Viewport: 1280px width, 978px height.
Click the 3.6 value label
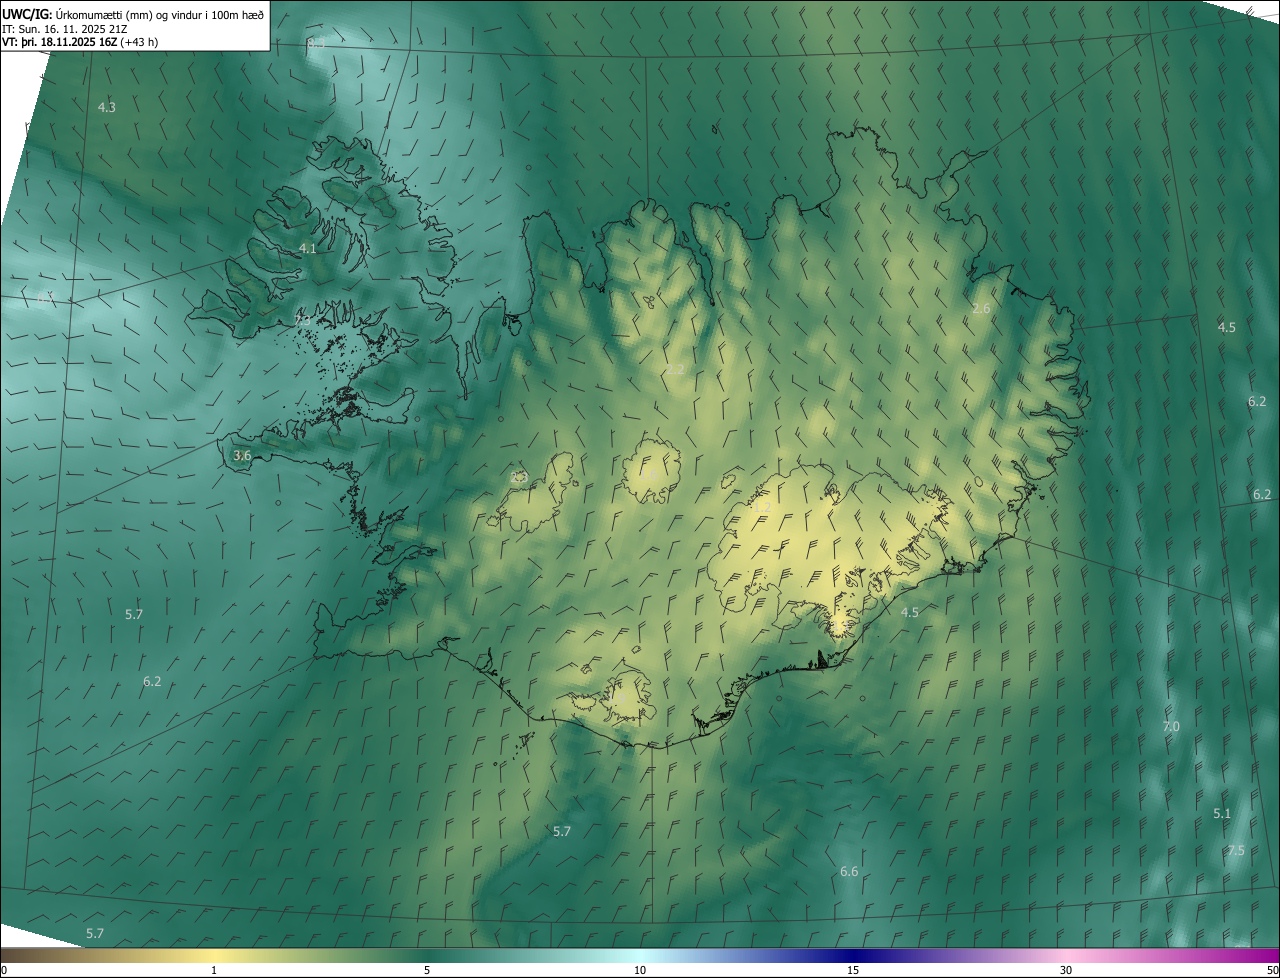(242, 455)
